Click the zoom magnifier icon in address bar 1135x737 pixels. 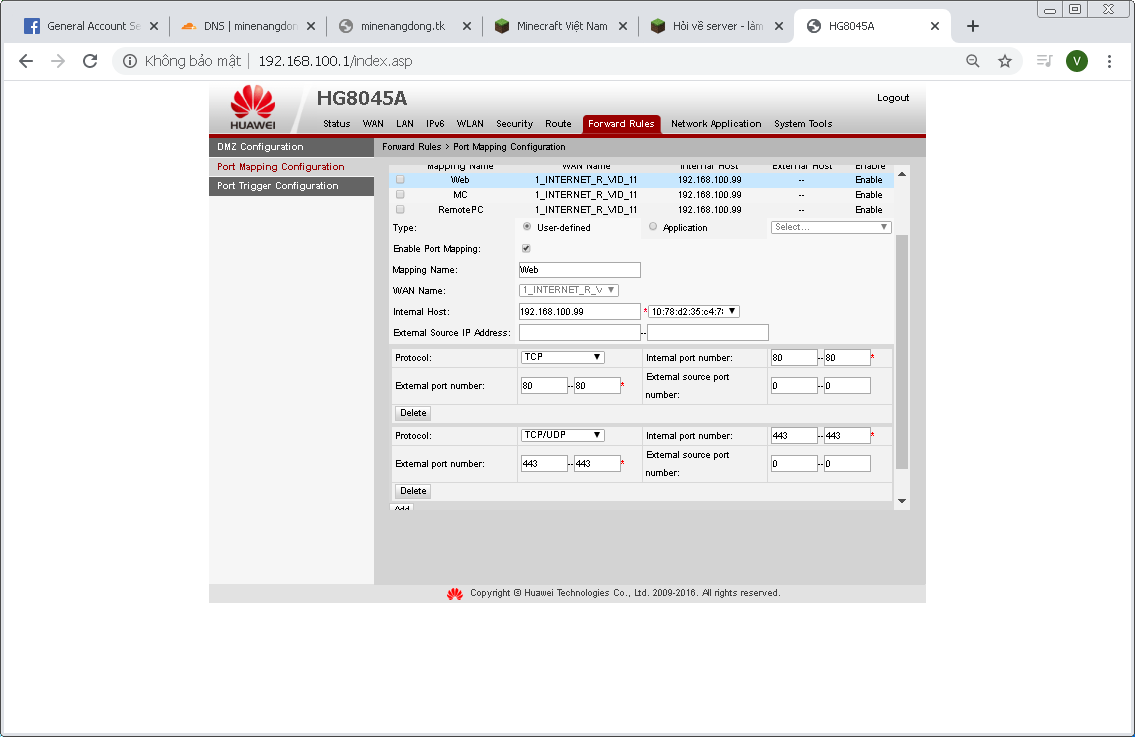coord(973,61)
